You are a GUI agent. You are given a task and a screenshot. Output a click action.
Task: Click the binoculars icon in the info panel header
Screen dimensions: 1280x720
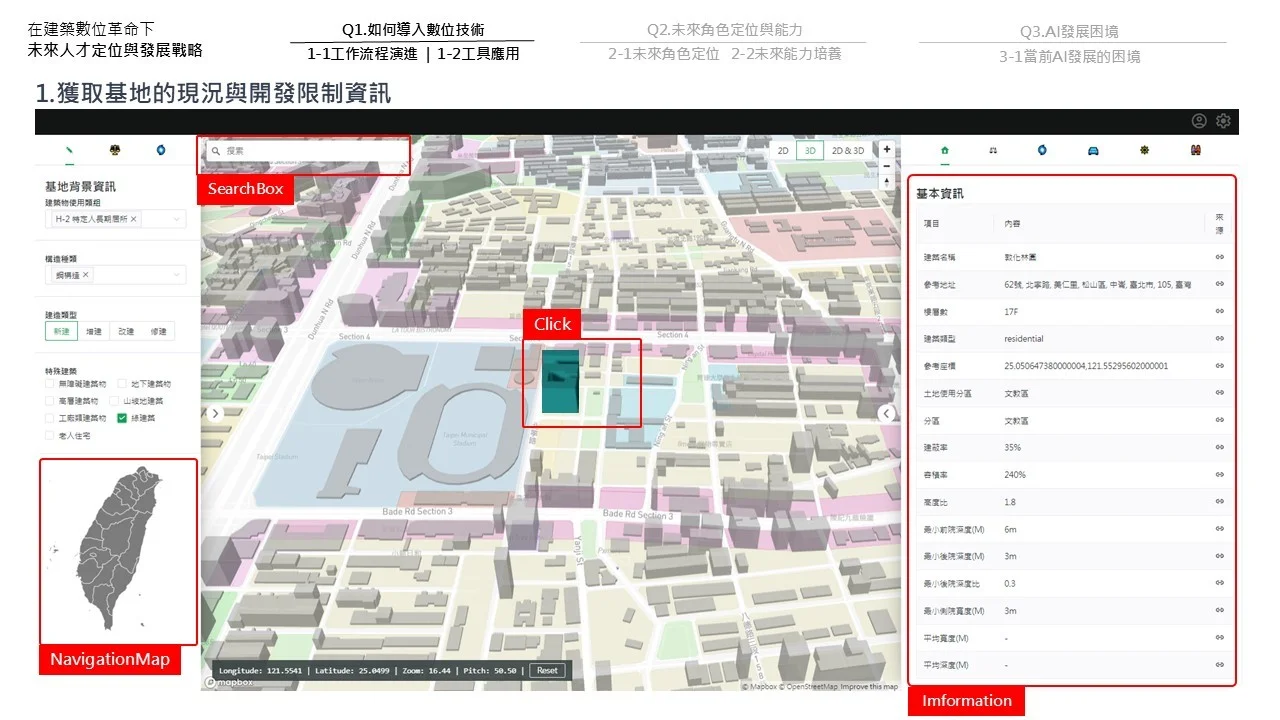993,150
